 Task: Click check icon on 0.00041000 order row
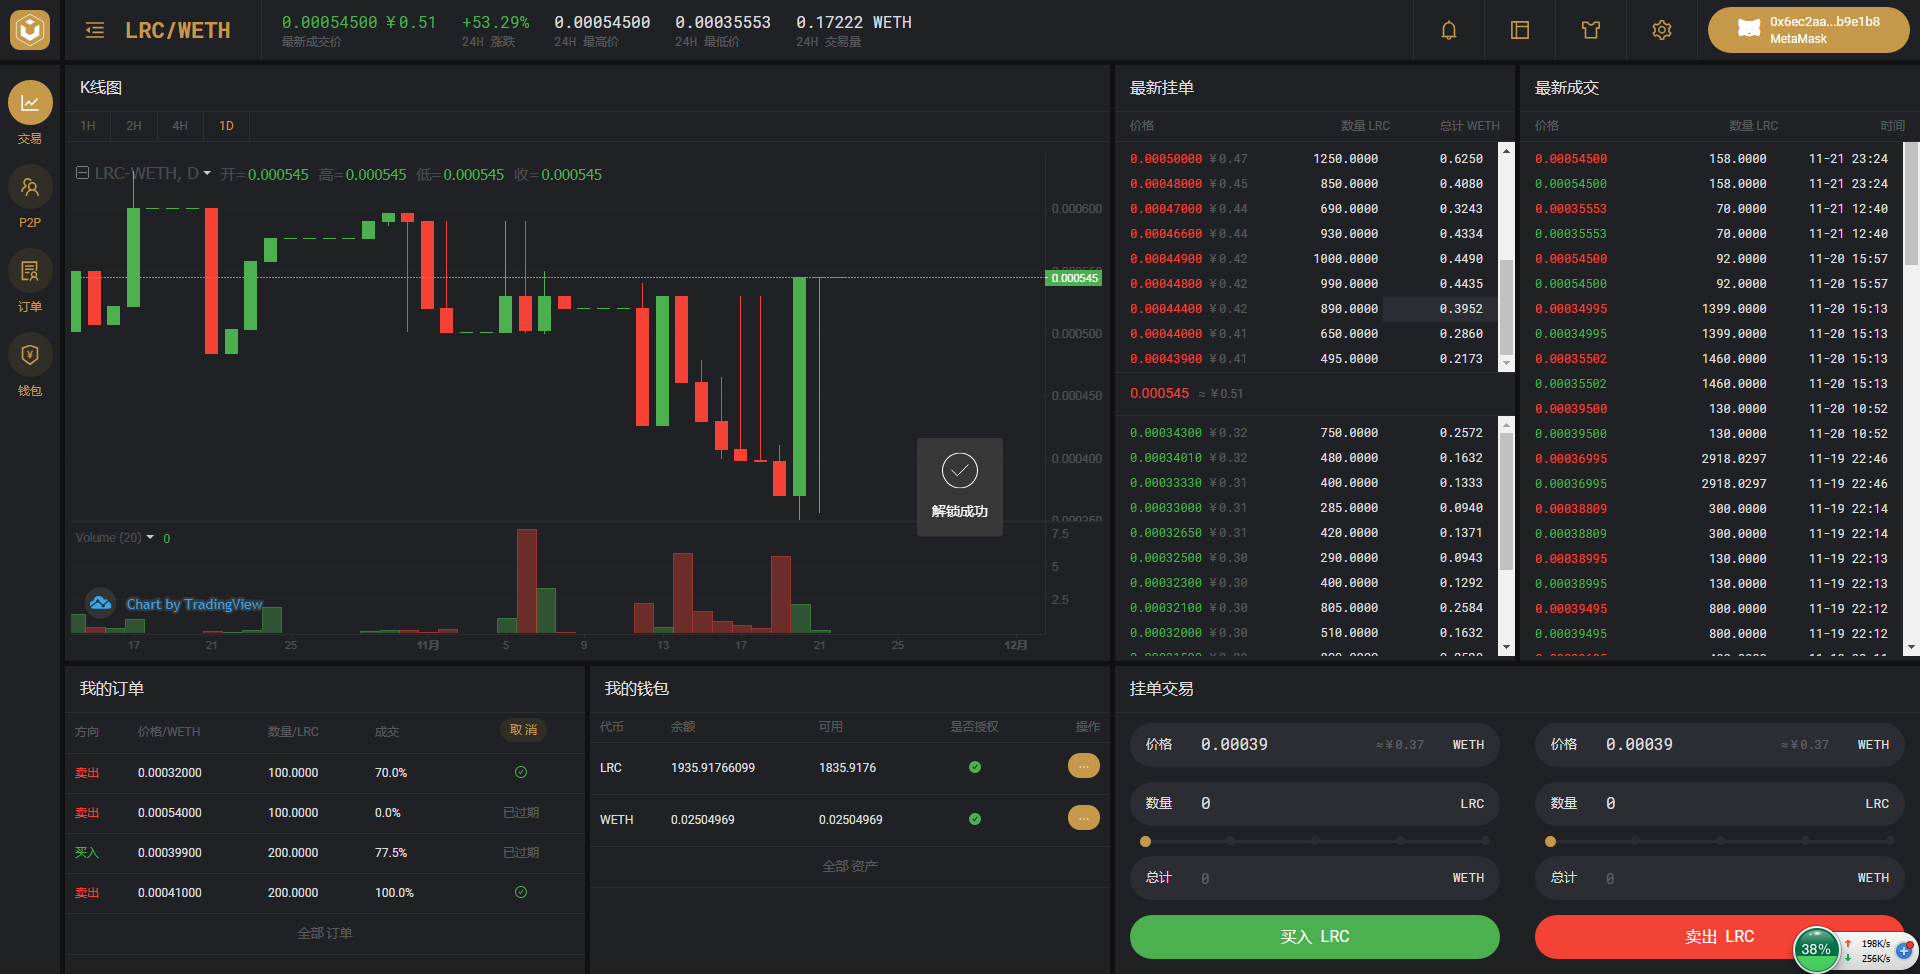(x=521, y=892)
